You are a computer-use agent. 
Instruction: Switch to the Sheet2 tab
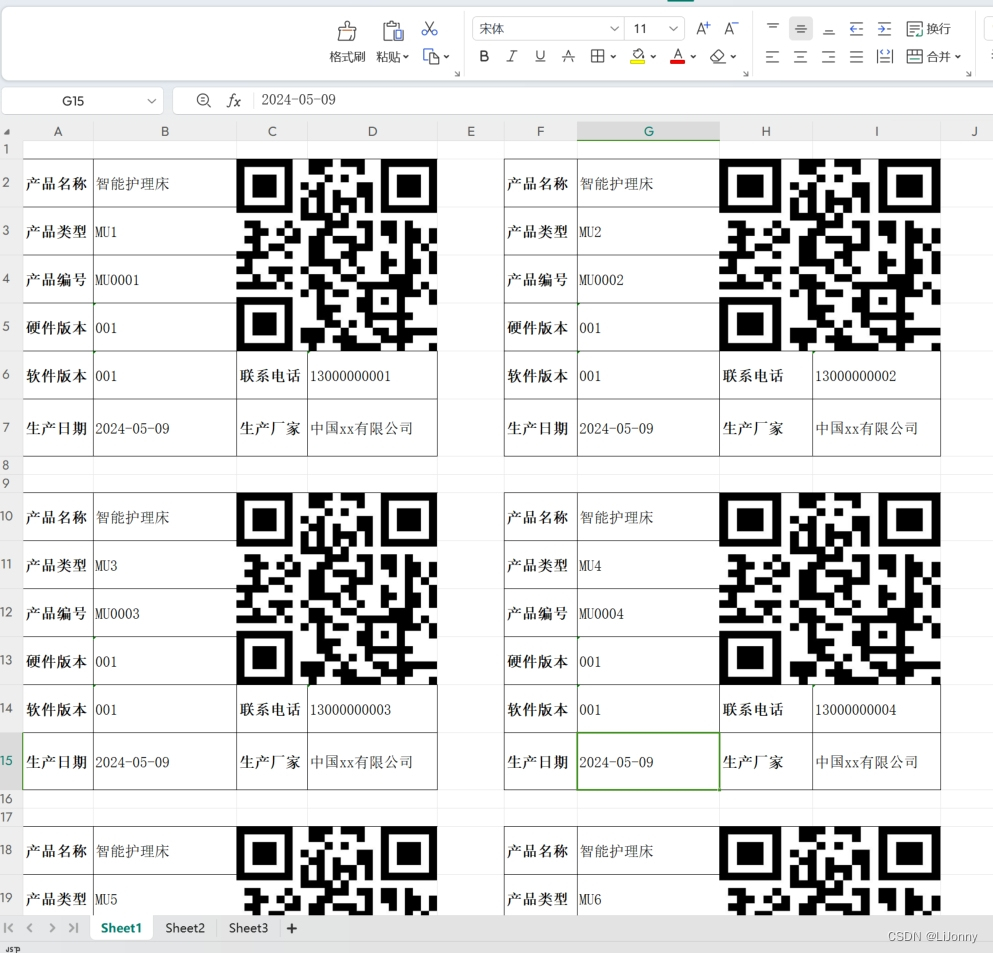coord(185,928)
